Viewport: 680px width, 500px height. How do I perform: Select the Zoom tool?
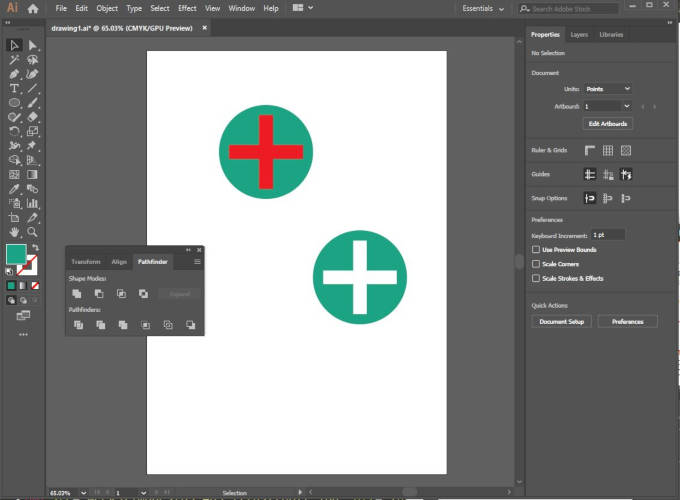pyautogui.click(x=32, y=232)
